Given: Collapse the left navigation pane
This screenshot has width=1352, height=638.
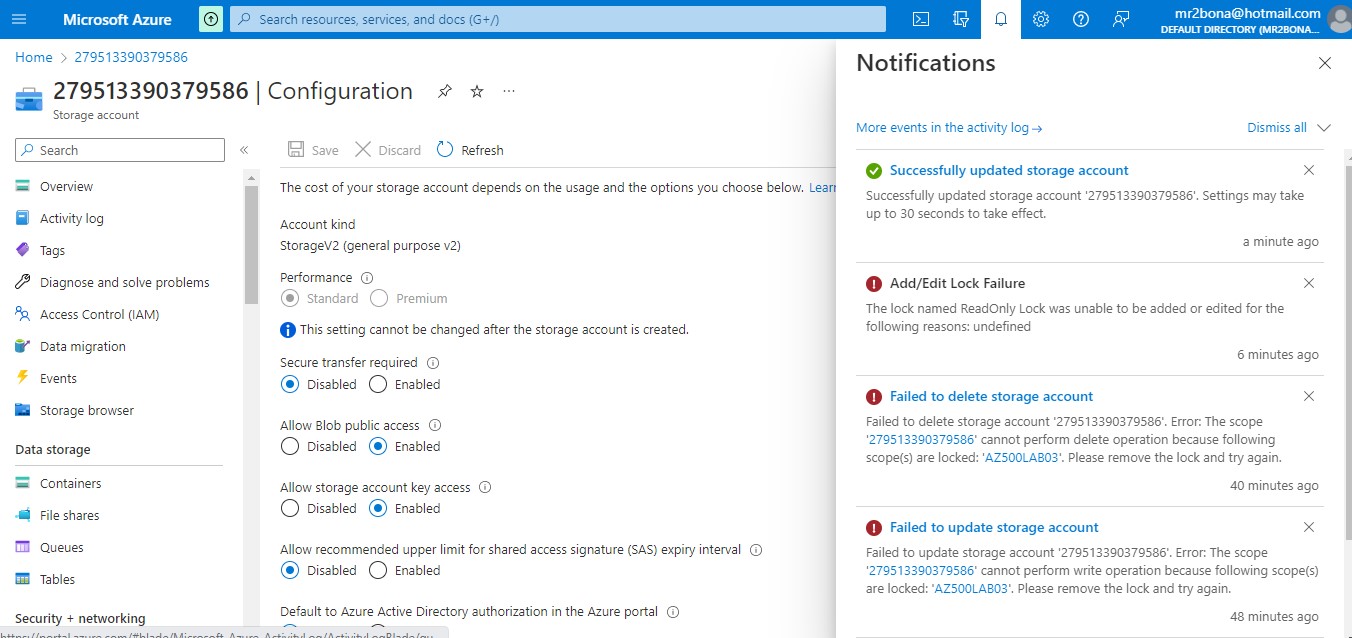Looking at the screenshot, I should 244,149.
